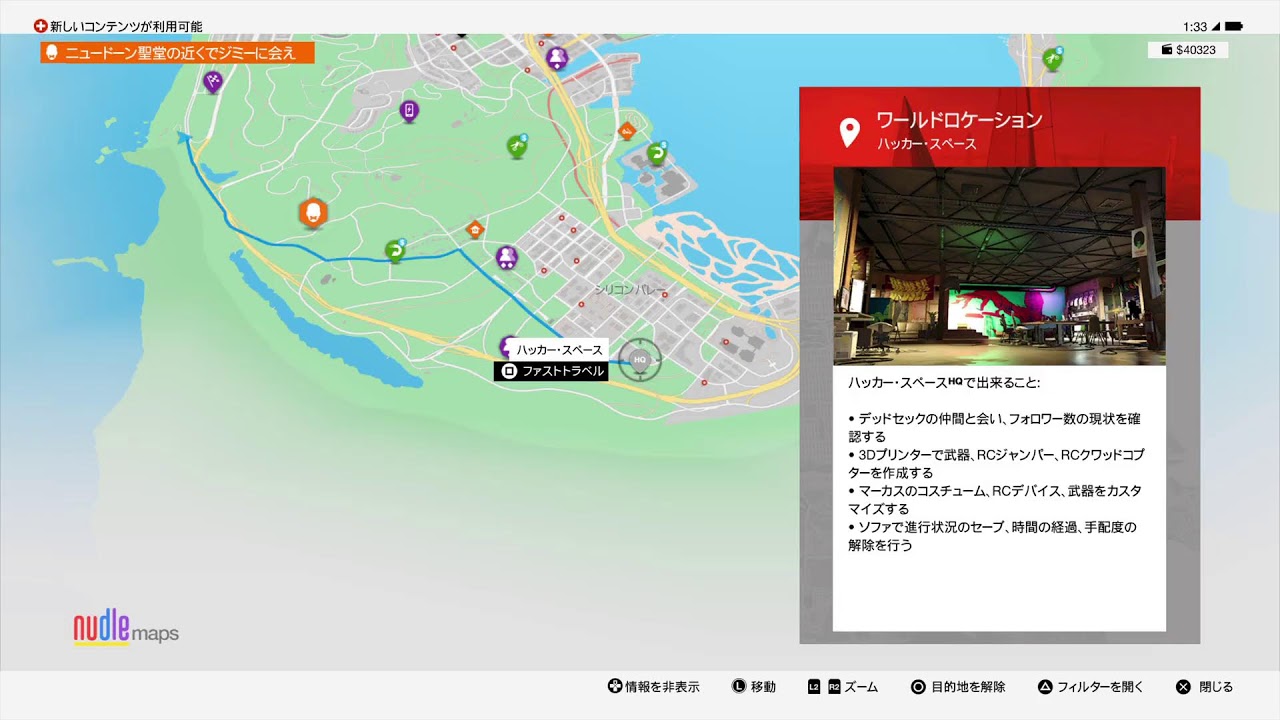Click the green marker near the harbor island
This screenshot has height=720, width=1280.
656,153
